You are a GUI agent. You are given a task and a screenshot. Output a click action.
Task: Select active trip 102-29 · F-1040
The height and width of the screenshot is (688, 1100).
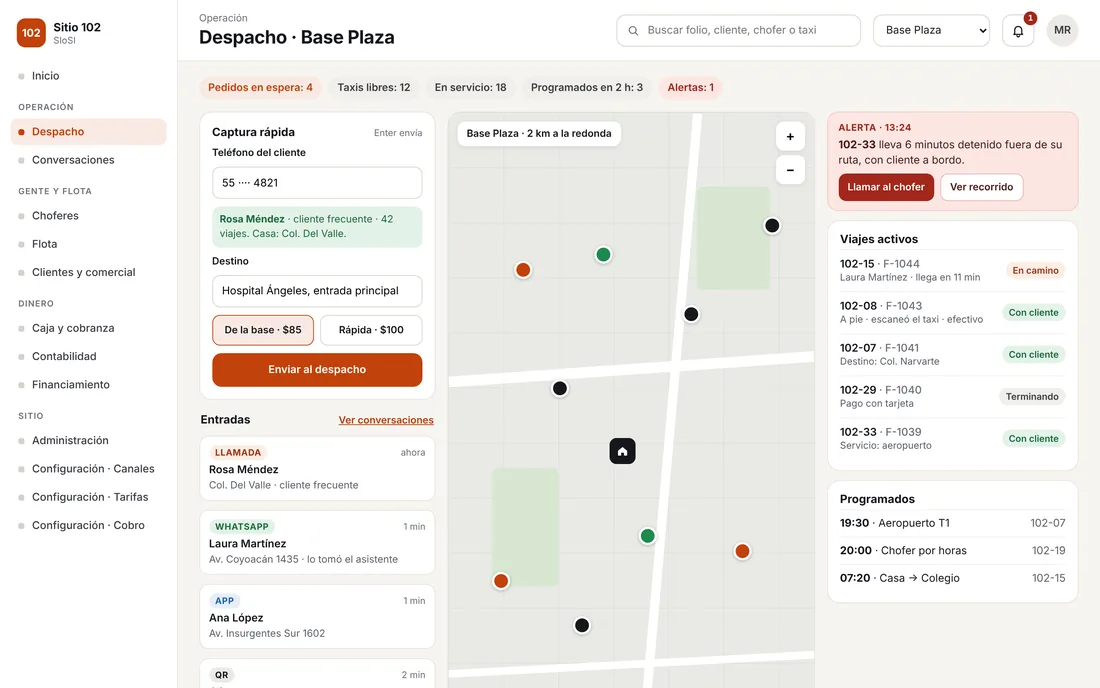[953, 397]
